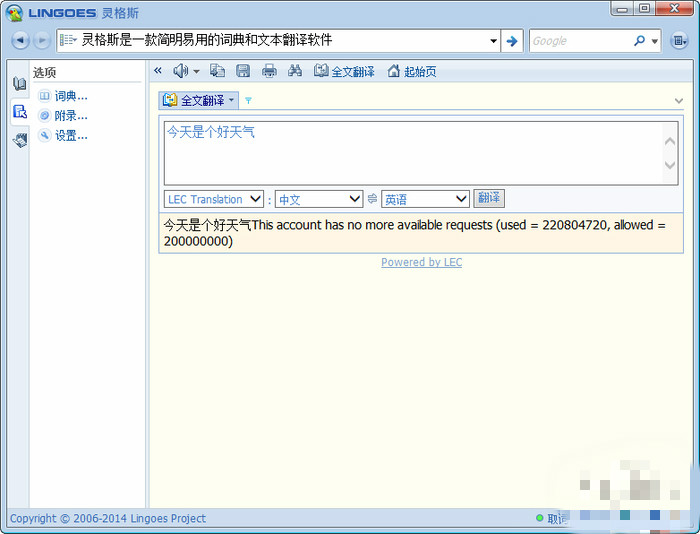This screenshot has height=534, width=700.
Task: Click the 翻译 translate button
Action: [489, 198]
